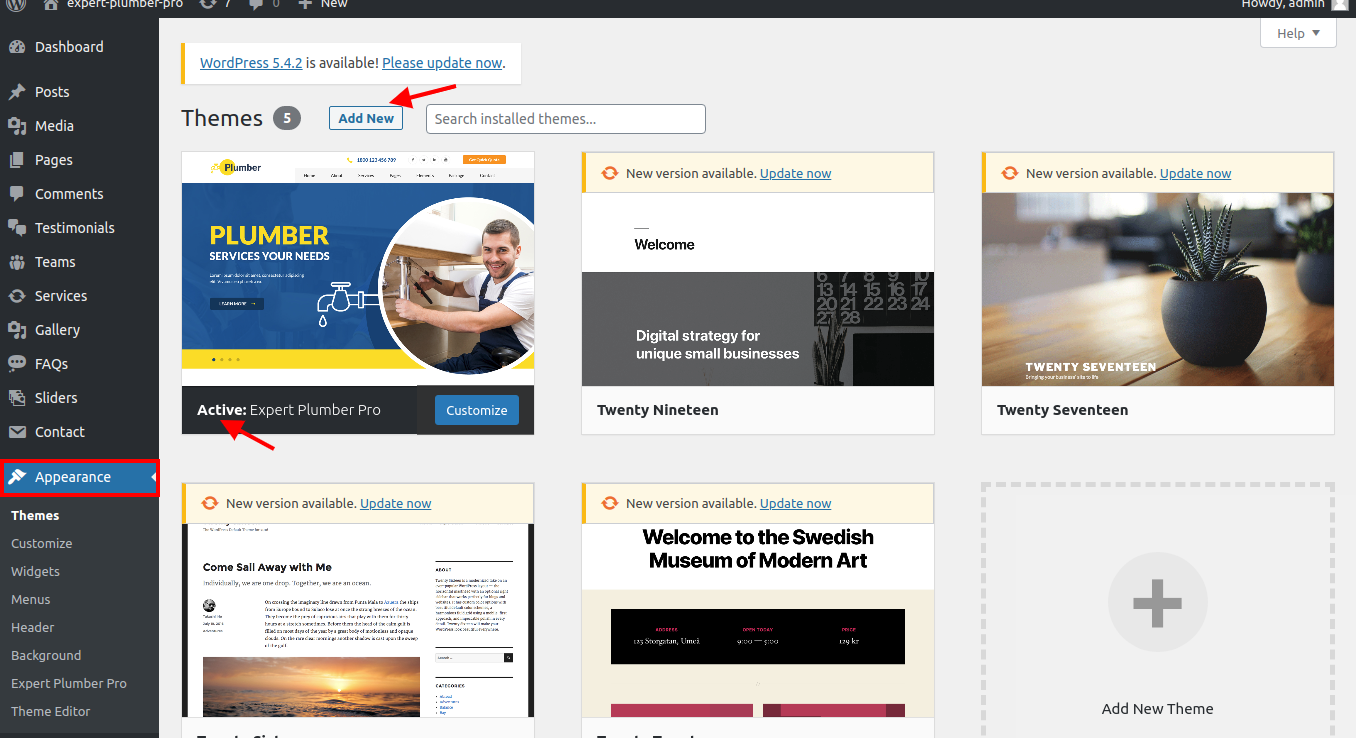1356x738 pixels.
Task: Click the Twenty Seventeen theme name
Action: tap(1062, 410)
